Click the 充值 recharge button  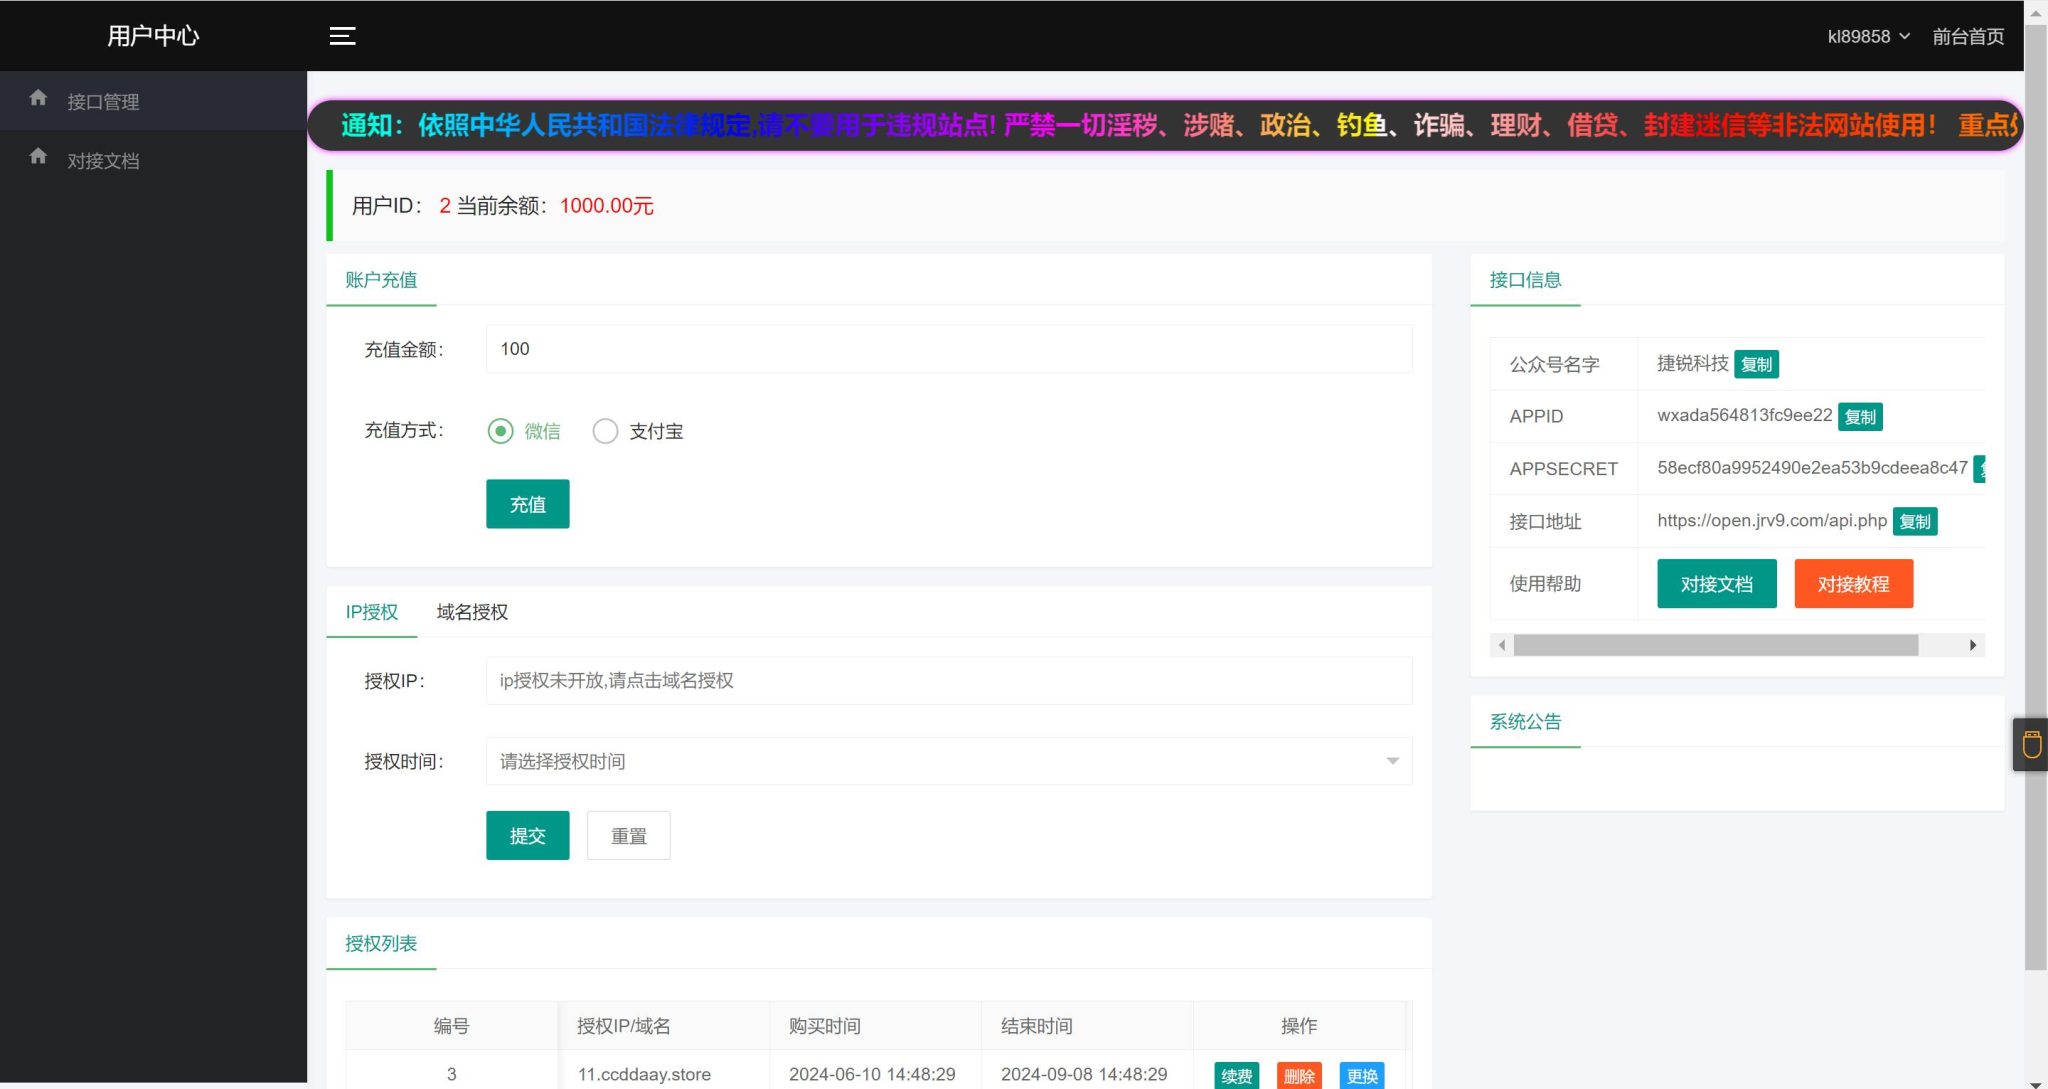(527, 504)
